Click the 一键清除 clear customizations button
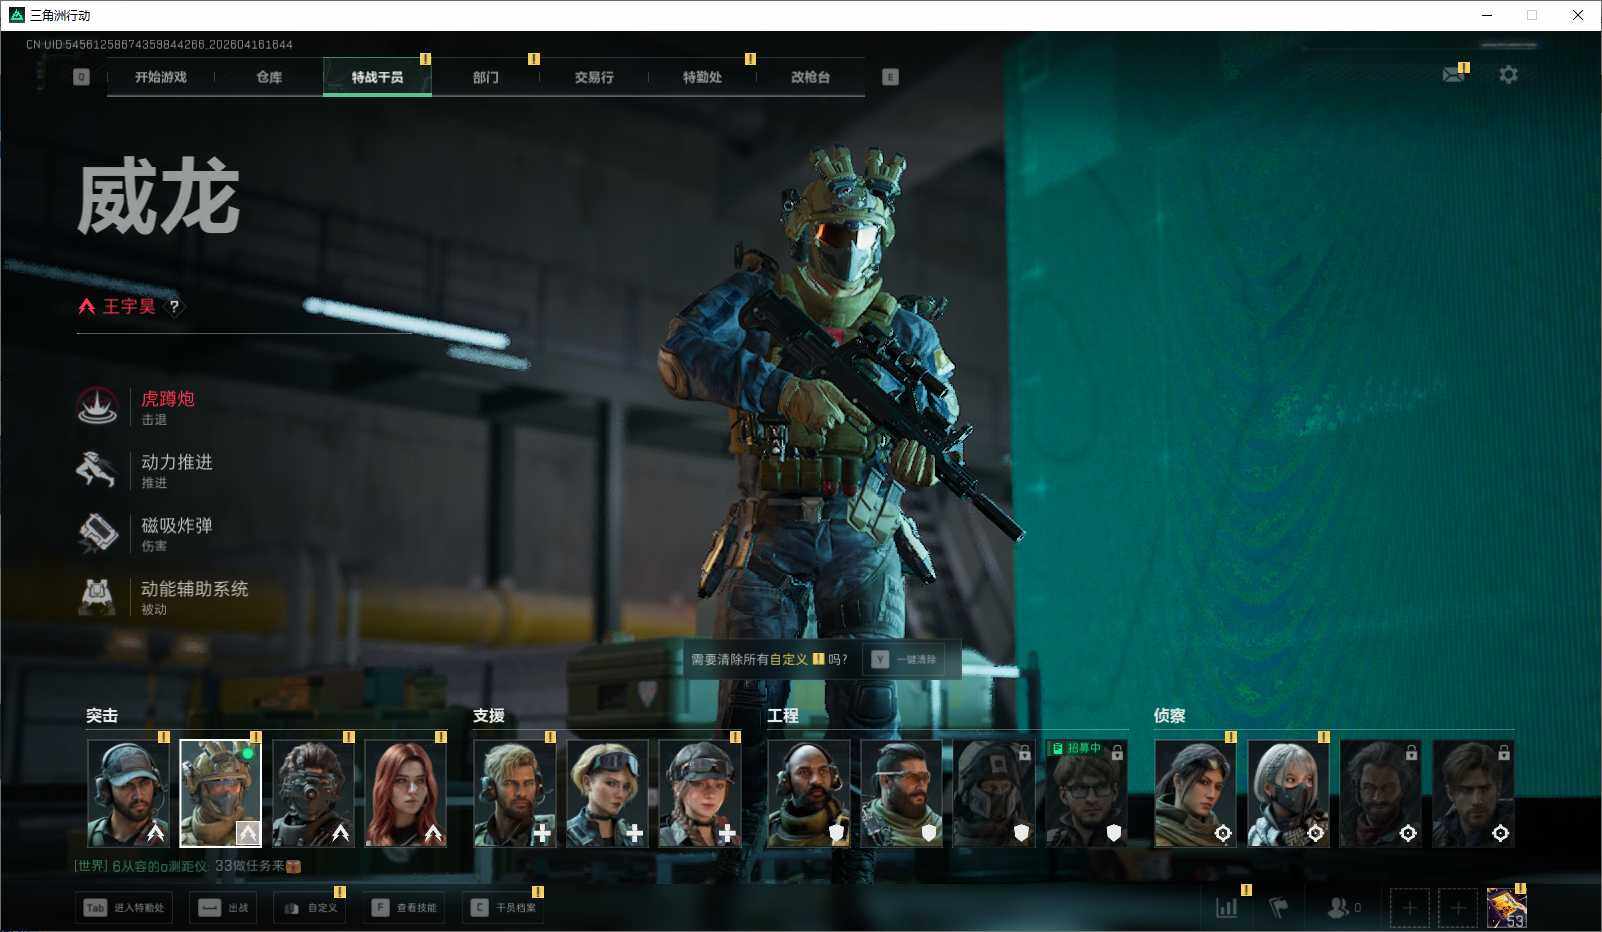1602x932 pixels. pyautogui.click(x=905, y=660)
